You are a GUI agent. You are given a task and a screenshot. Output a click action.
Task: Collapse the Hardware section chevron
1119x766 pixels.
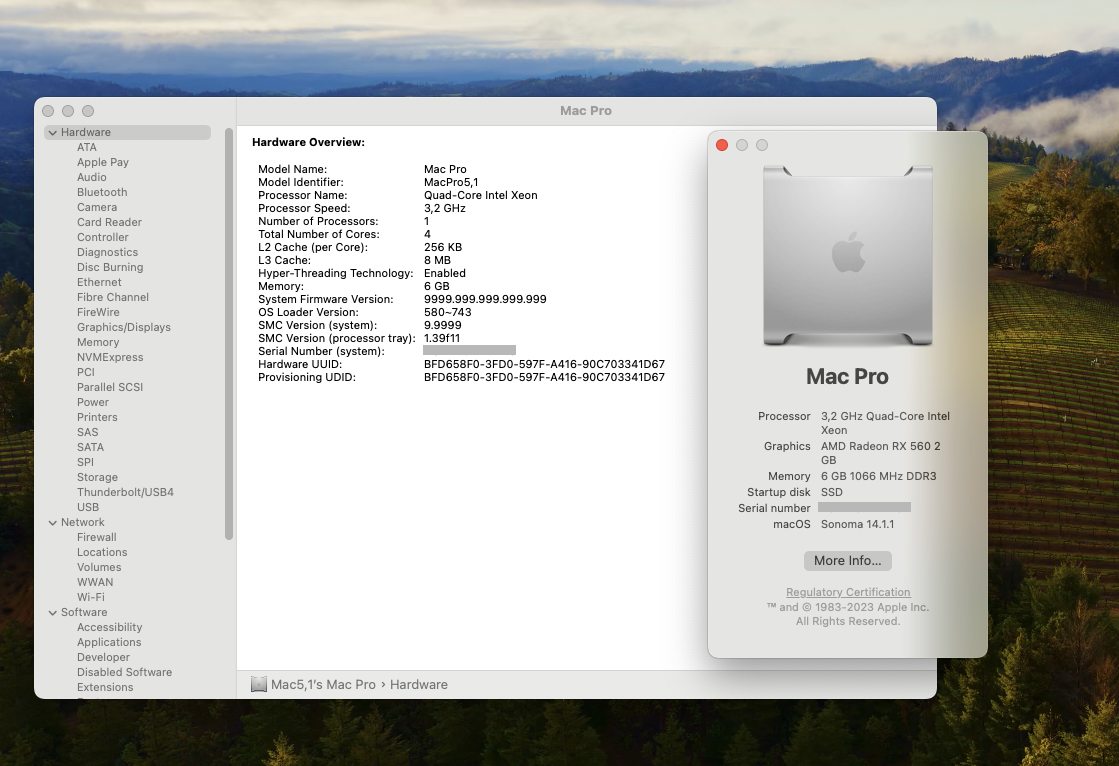53,133
